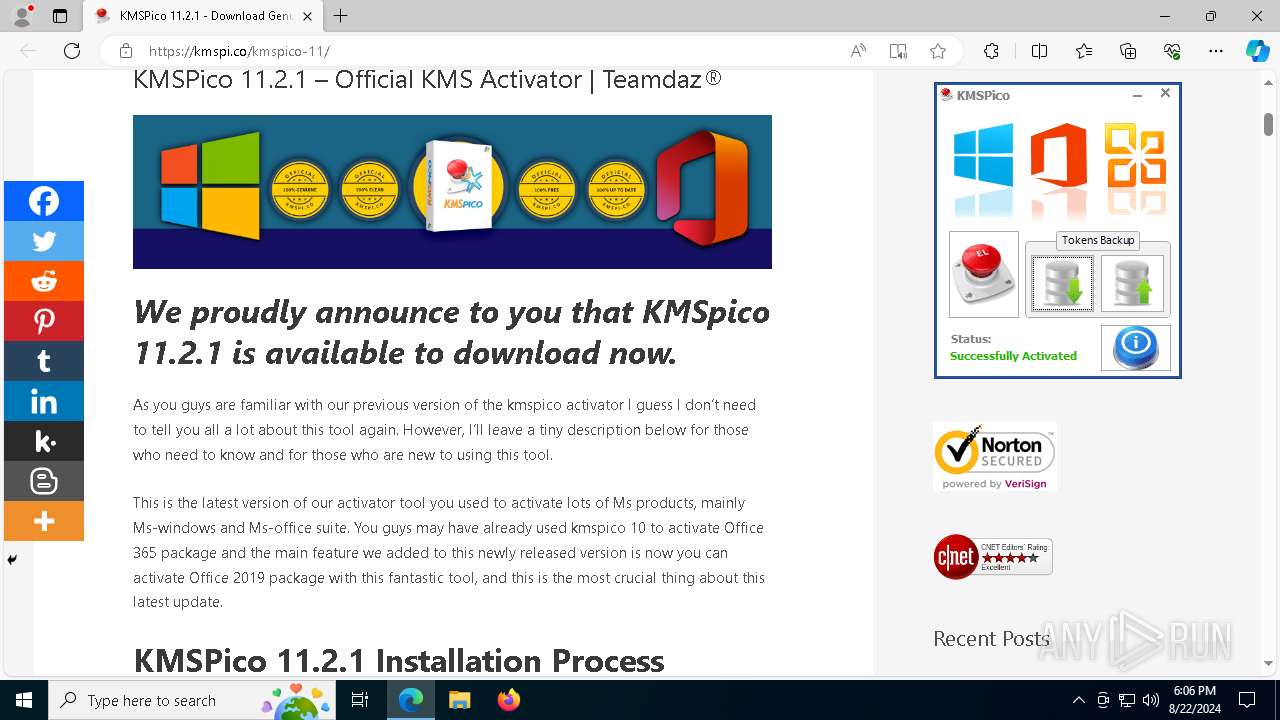The height and width of the screenshot is (720, 1280).
Task: Open Task View on the taskbar
Action: coord(360,700)
